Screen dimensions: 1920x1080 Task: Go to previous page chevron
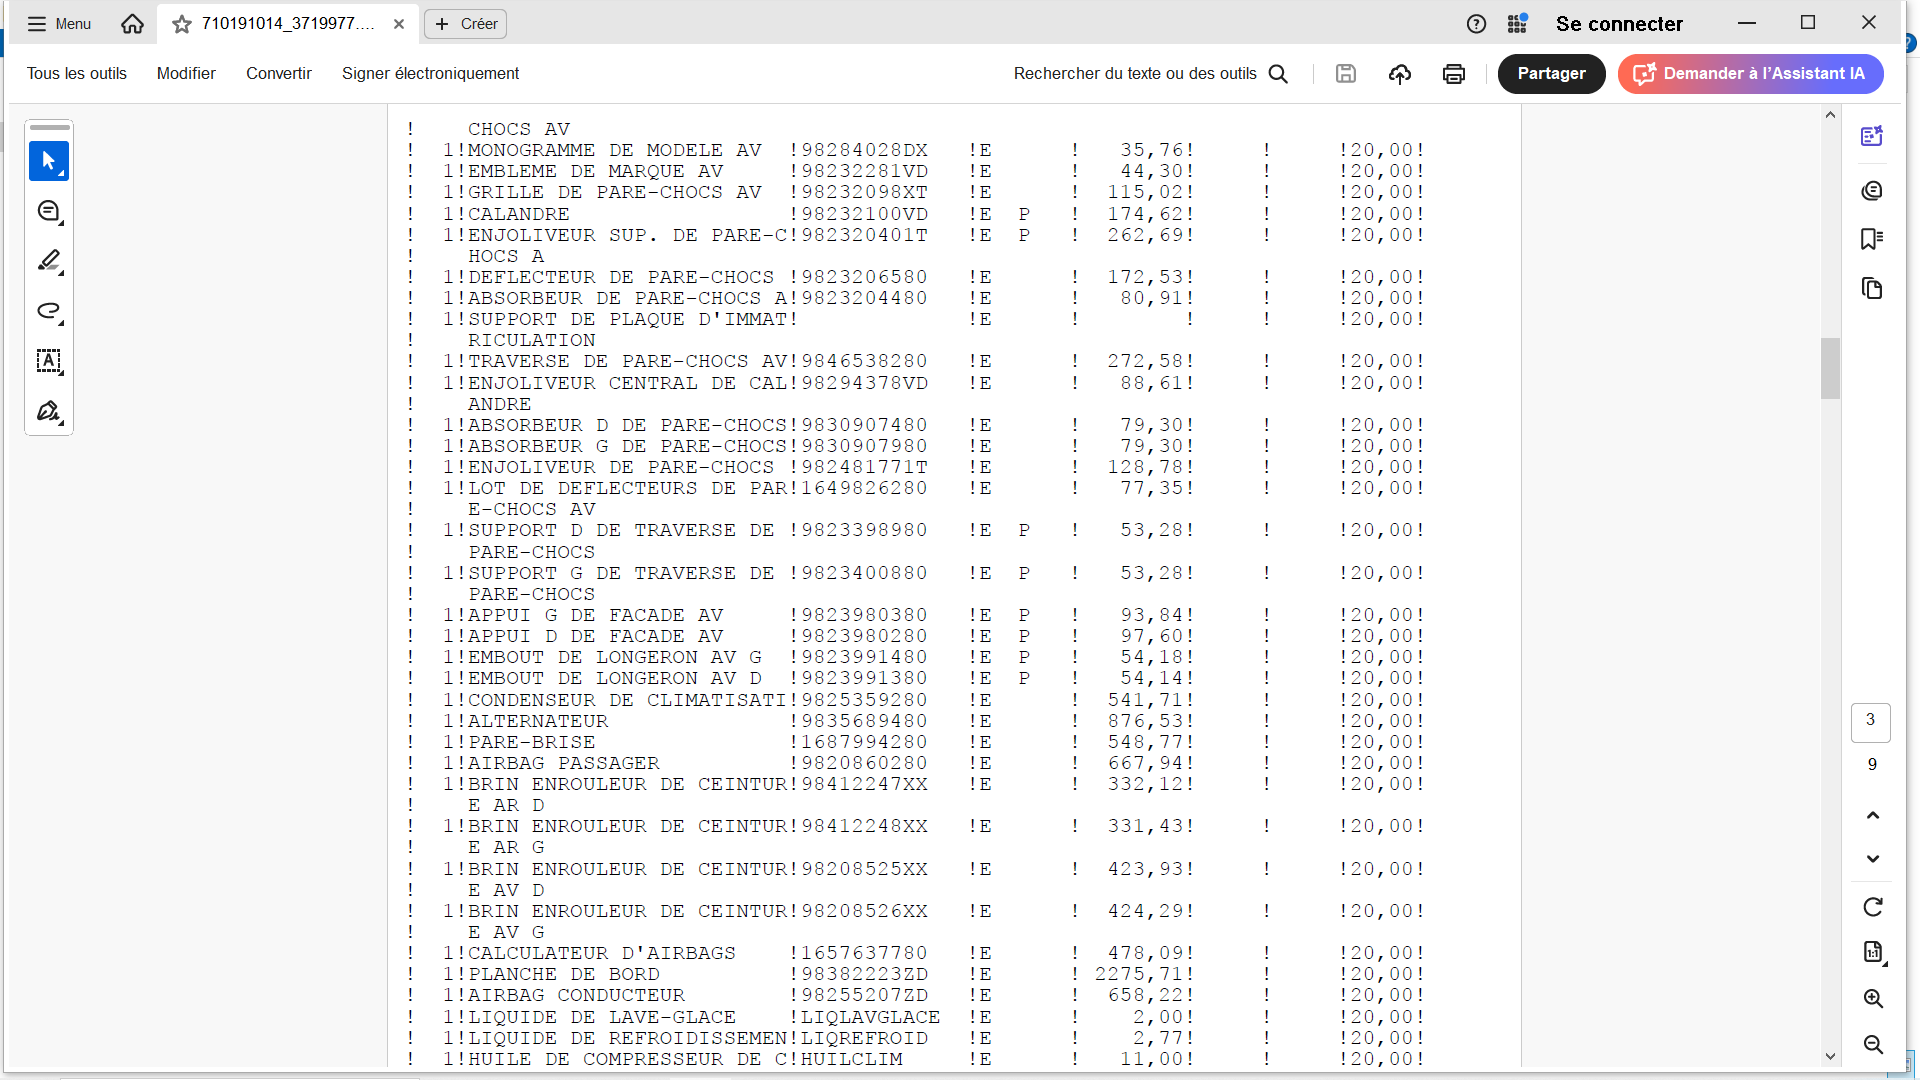coord(1872,815)
